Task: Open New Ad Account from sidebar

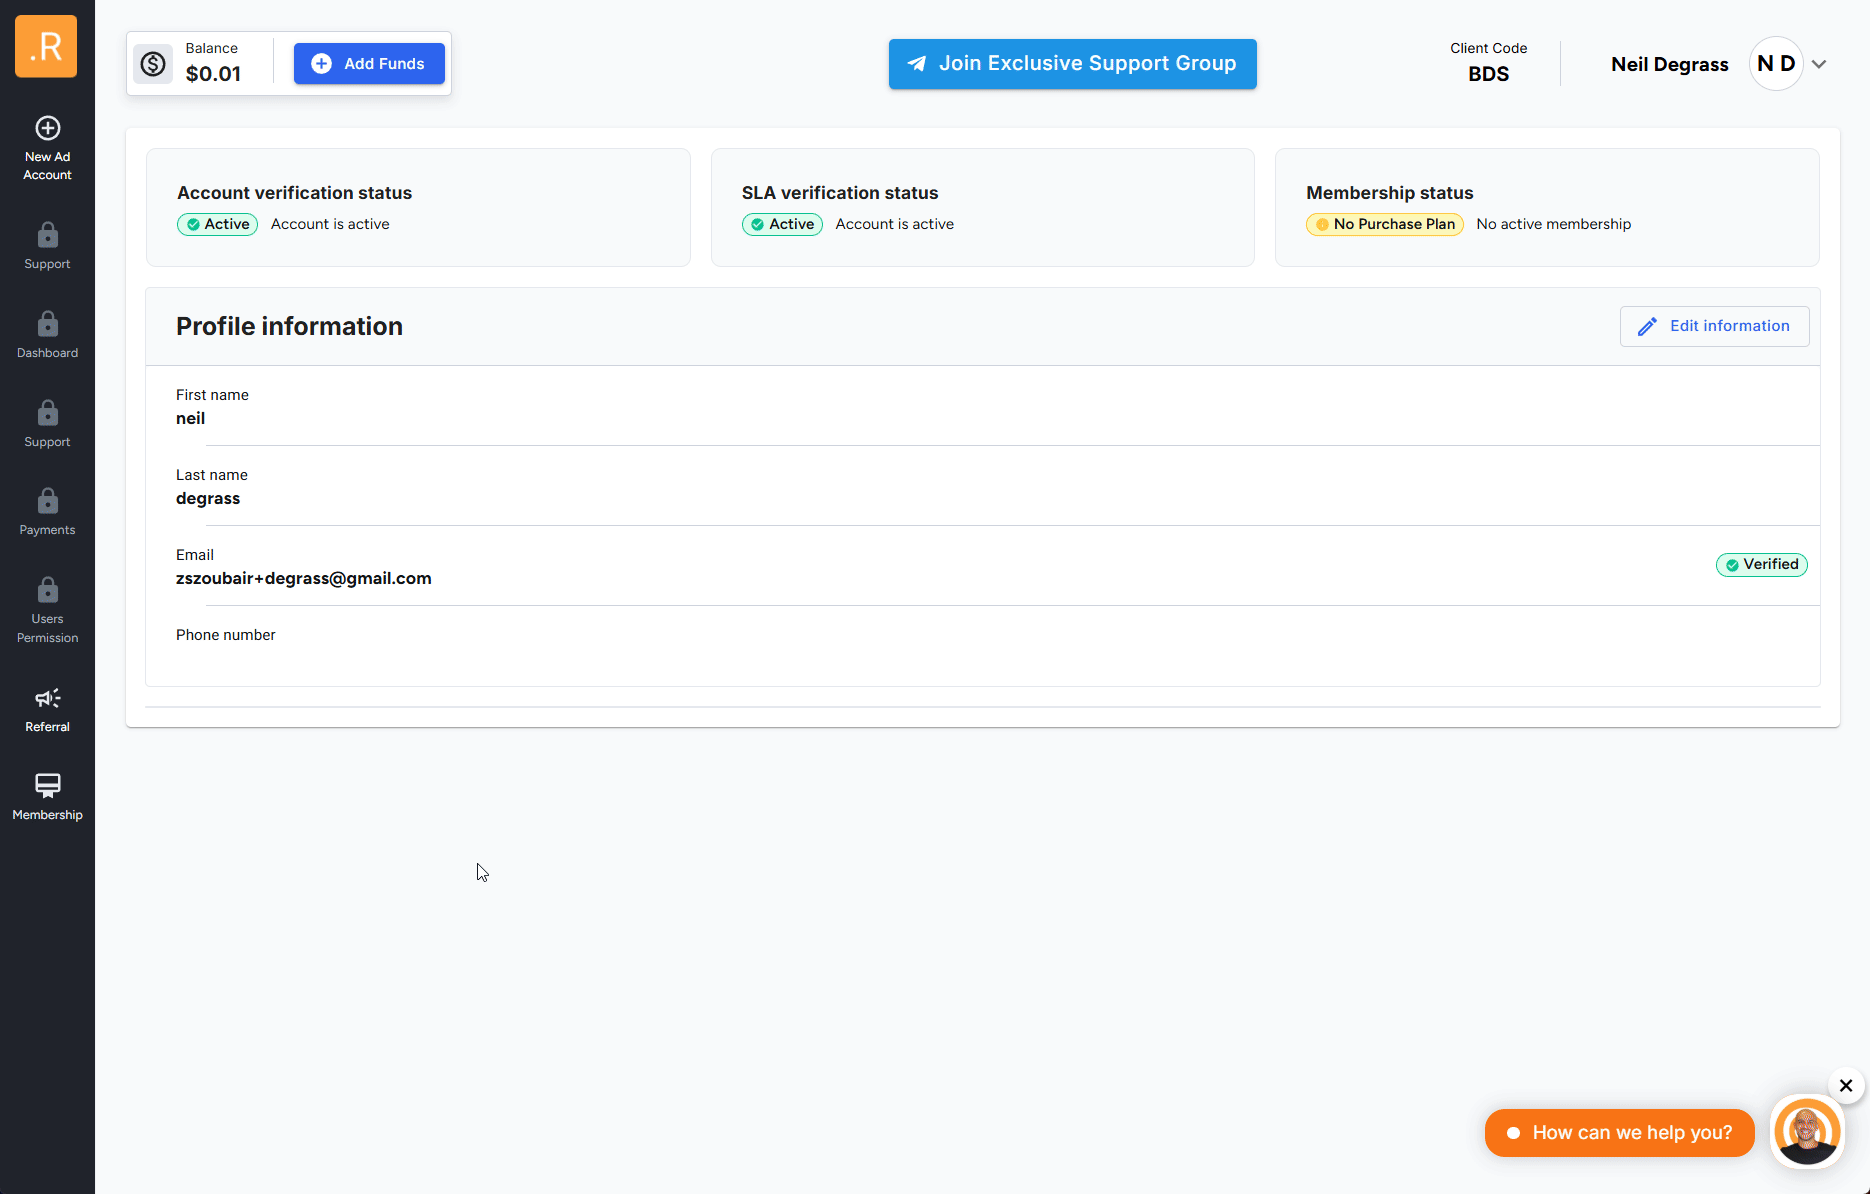Action: point(47,148)
